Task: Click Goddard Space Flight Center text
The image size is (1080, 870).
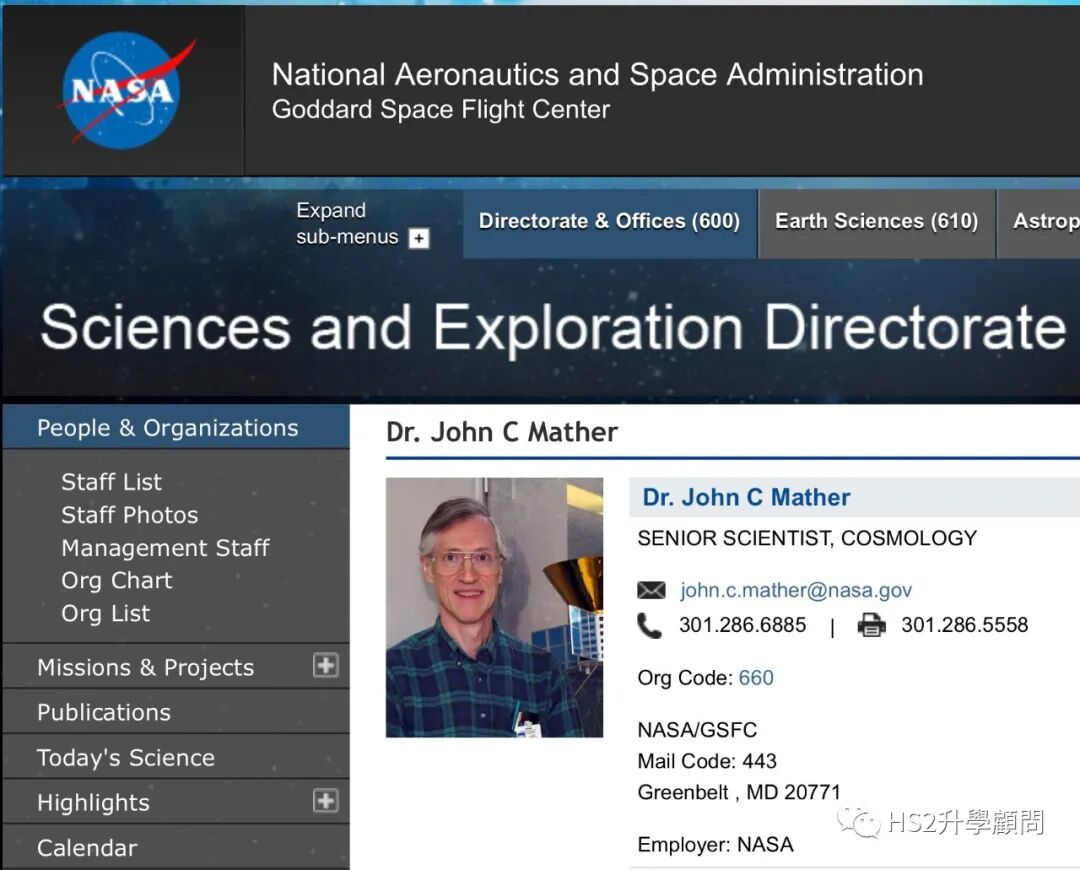Action: [441, 110]
